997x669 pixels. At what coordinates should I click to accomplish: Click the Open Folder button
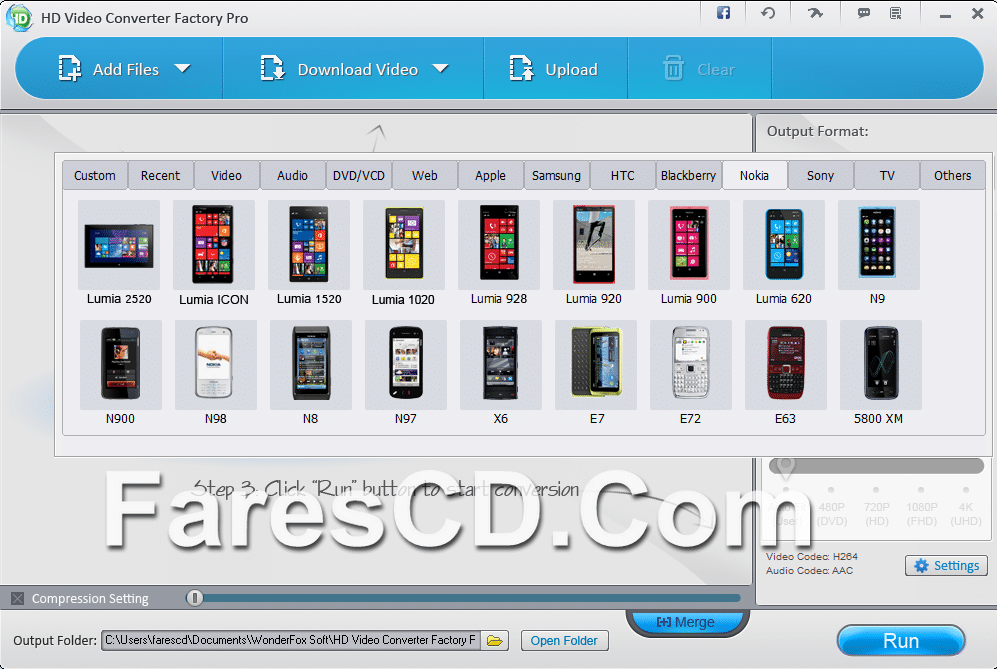pos(564,640)
